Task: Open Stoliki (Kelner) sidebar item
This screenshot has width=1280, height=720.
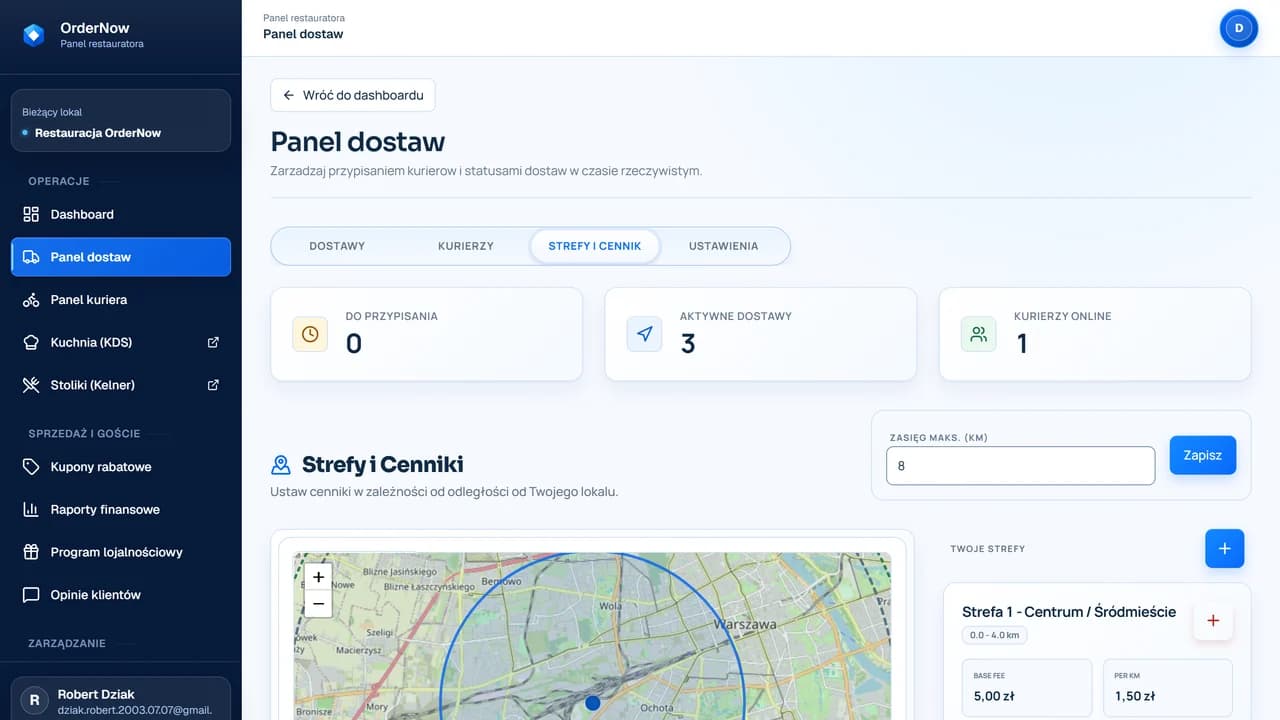Action: [x=121, y=385]
